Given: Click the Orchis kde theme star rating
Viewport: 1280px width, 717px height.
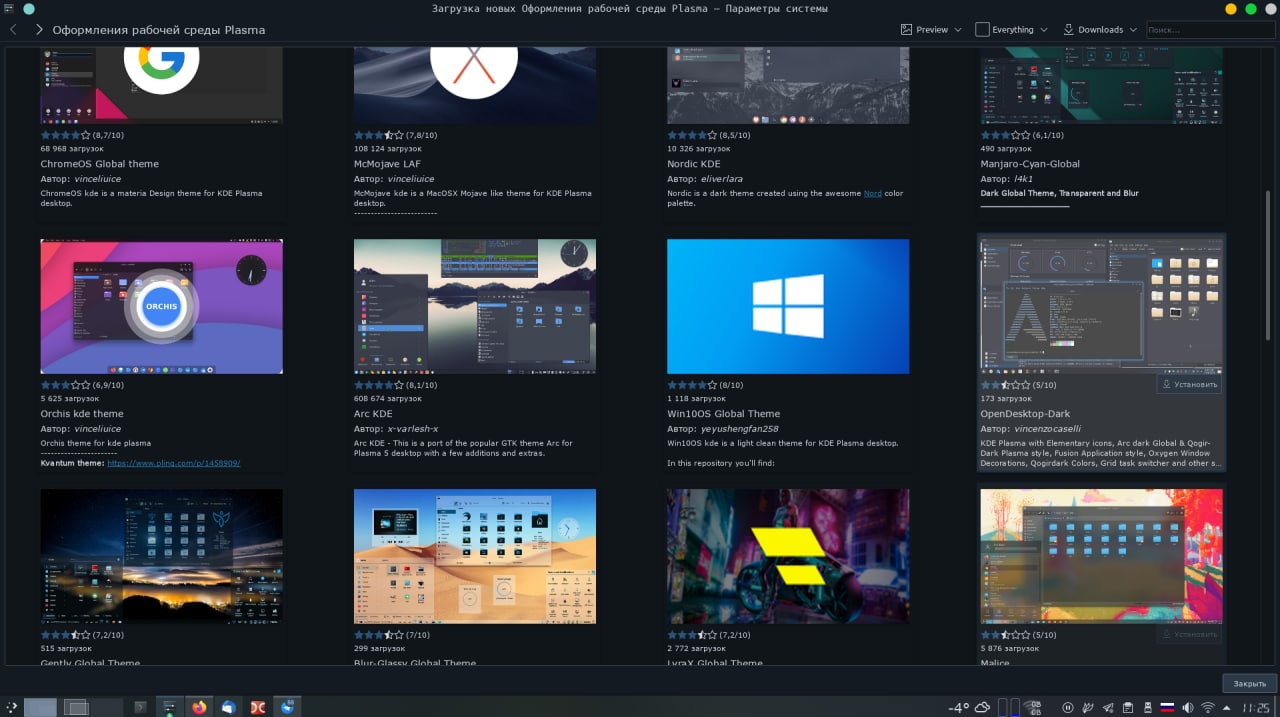Looking at the screenshot, I should [x=65, y=384].
